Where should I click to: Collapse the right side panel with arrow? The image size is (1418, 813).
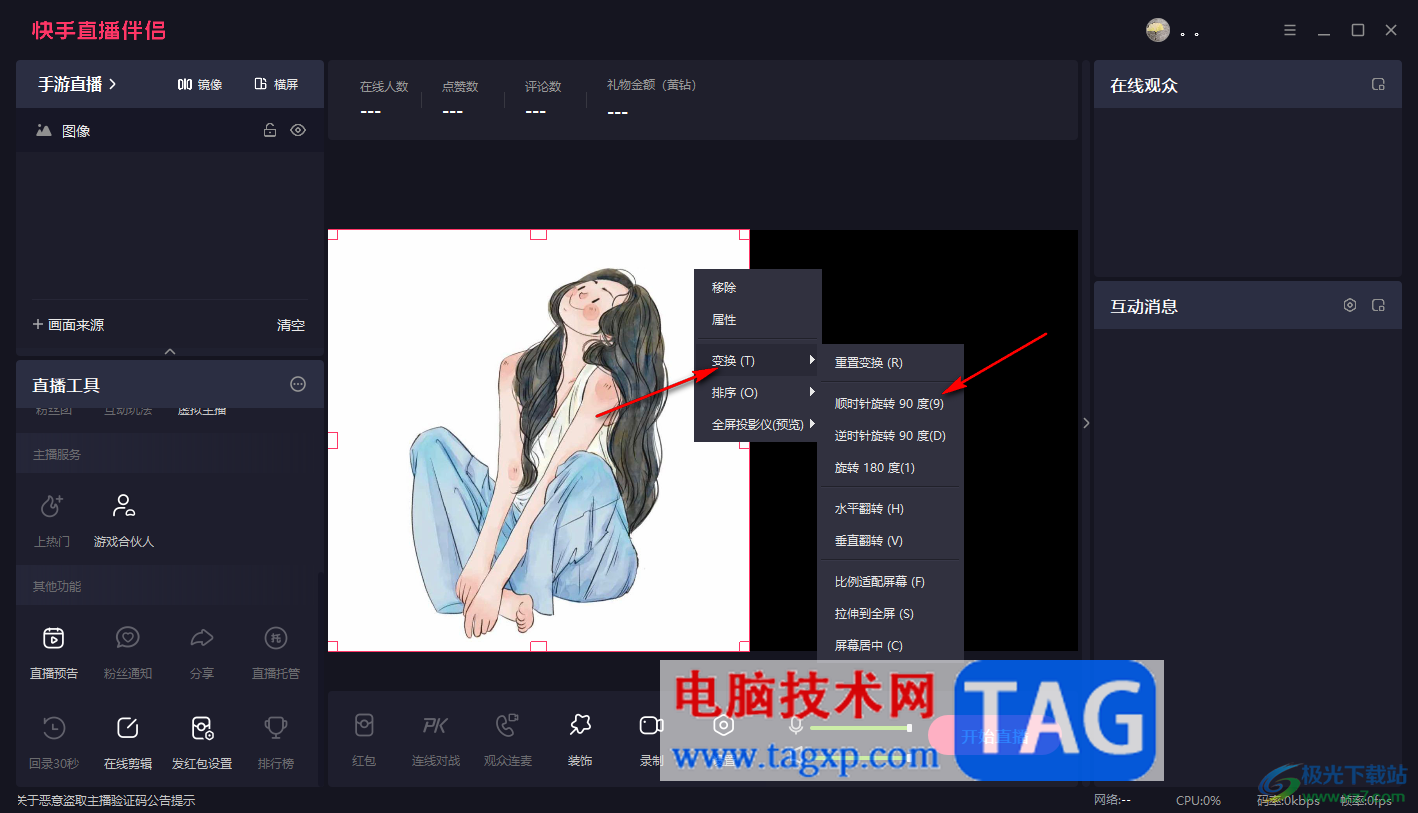(x=1086, y=423)
